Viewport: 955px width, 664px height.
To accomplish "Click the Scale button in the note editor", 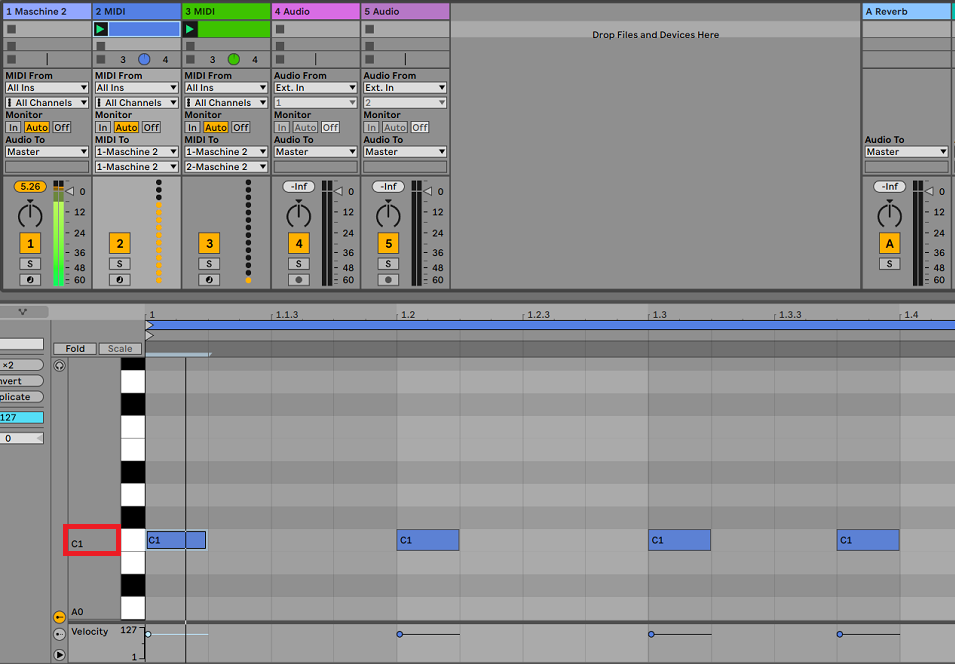I will (x=120, y=349).
